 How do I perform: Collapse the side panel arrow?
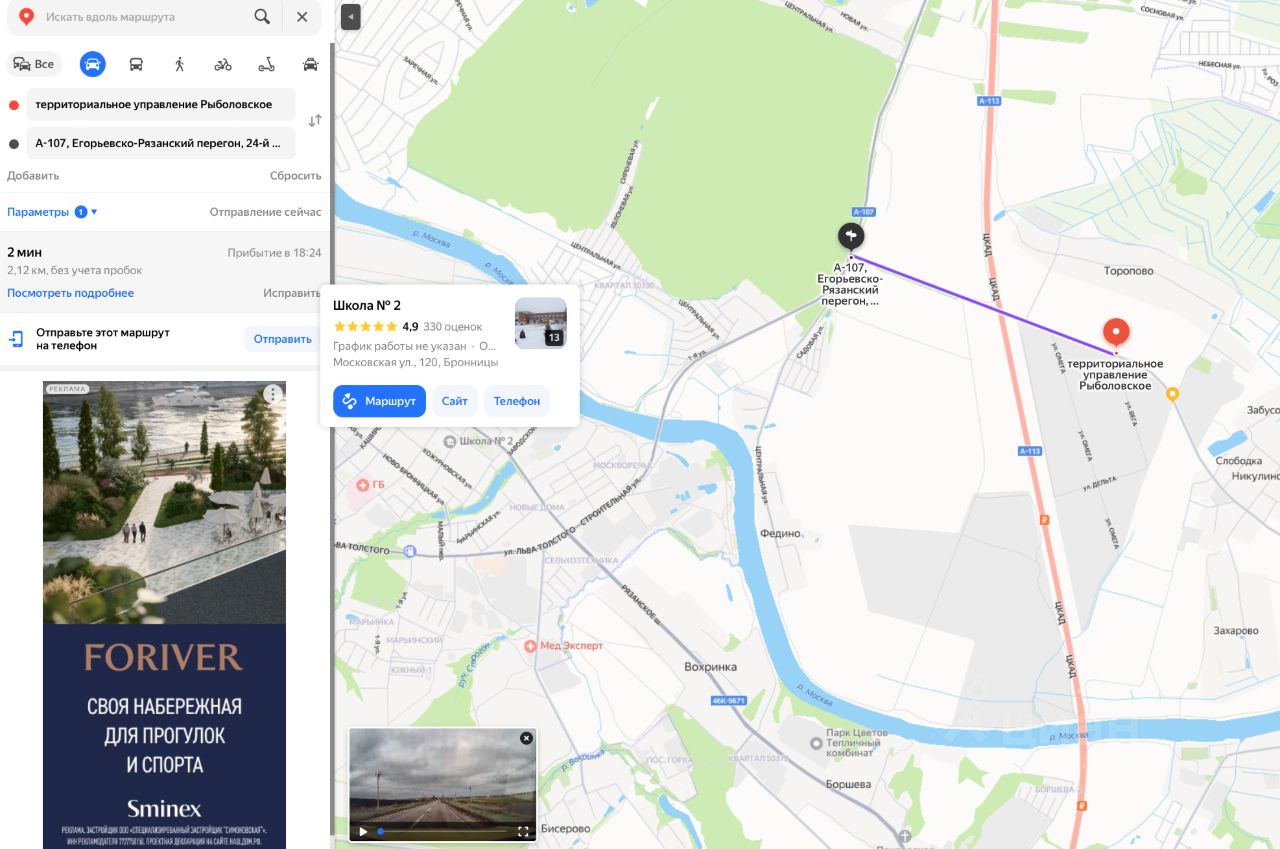point(350,17)
